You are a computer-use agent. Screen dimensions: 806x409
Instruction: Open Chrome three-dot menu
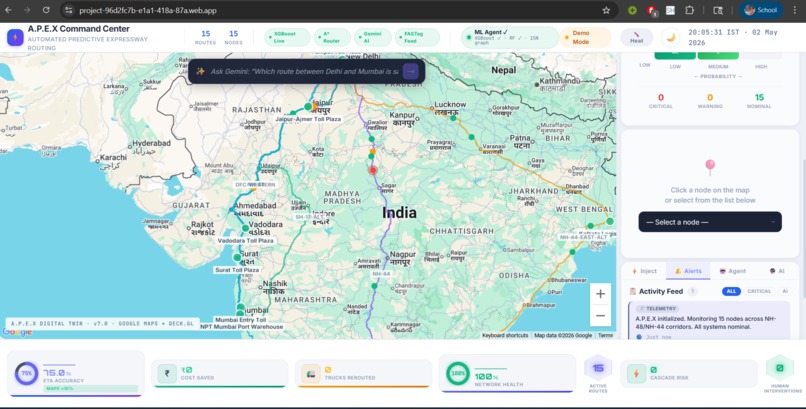pos(795,10)
